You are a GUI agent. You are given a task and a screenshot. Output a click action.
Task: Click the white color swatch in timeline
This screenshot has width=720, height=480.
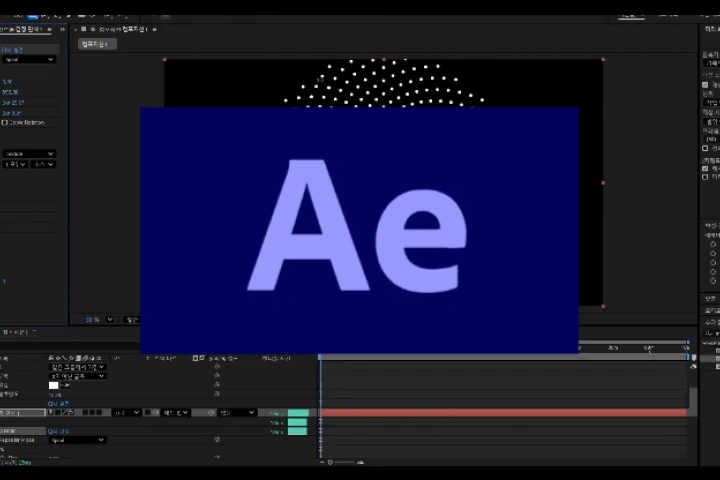click(x=53, y=385)
